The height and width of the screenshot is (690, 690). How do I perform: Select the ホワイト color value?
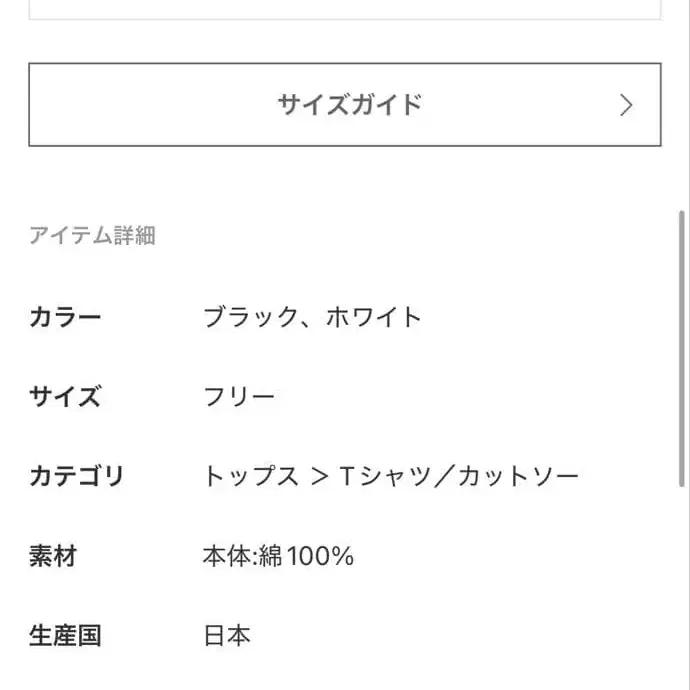(374, 318)
